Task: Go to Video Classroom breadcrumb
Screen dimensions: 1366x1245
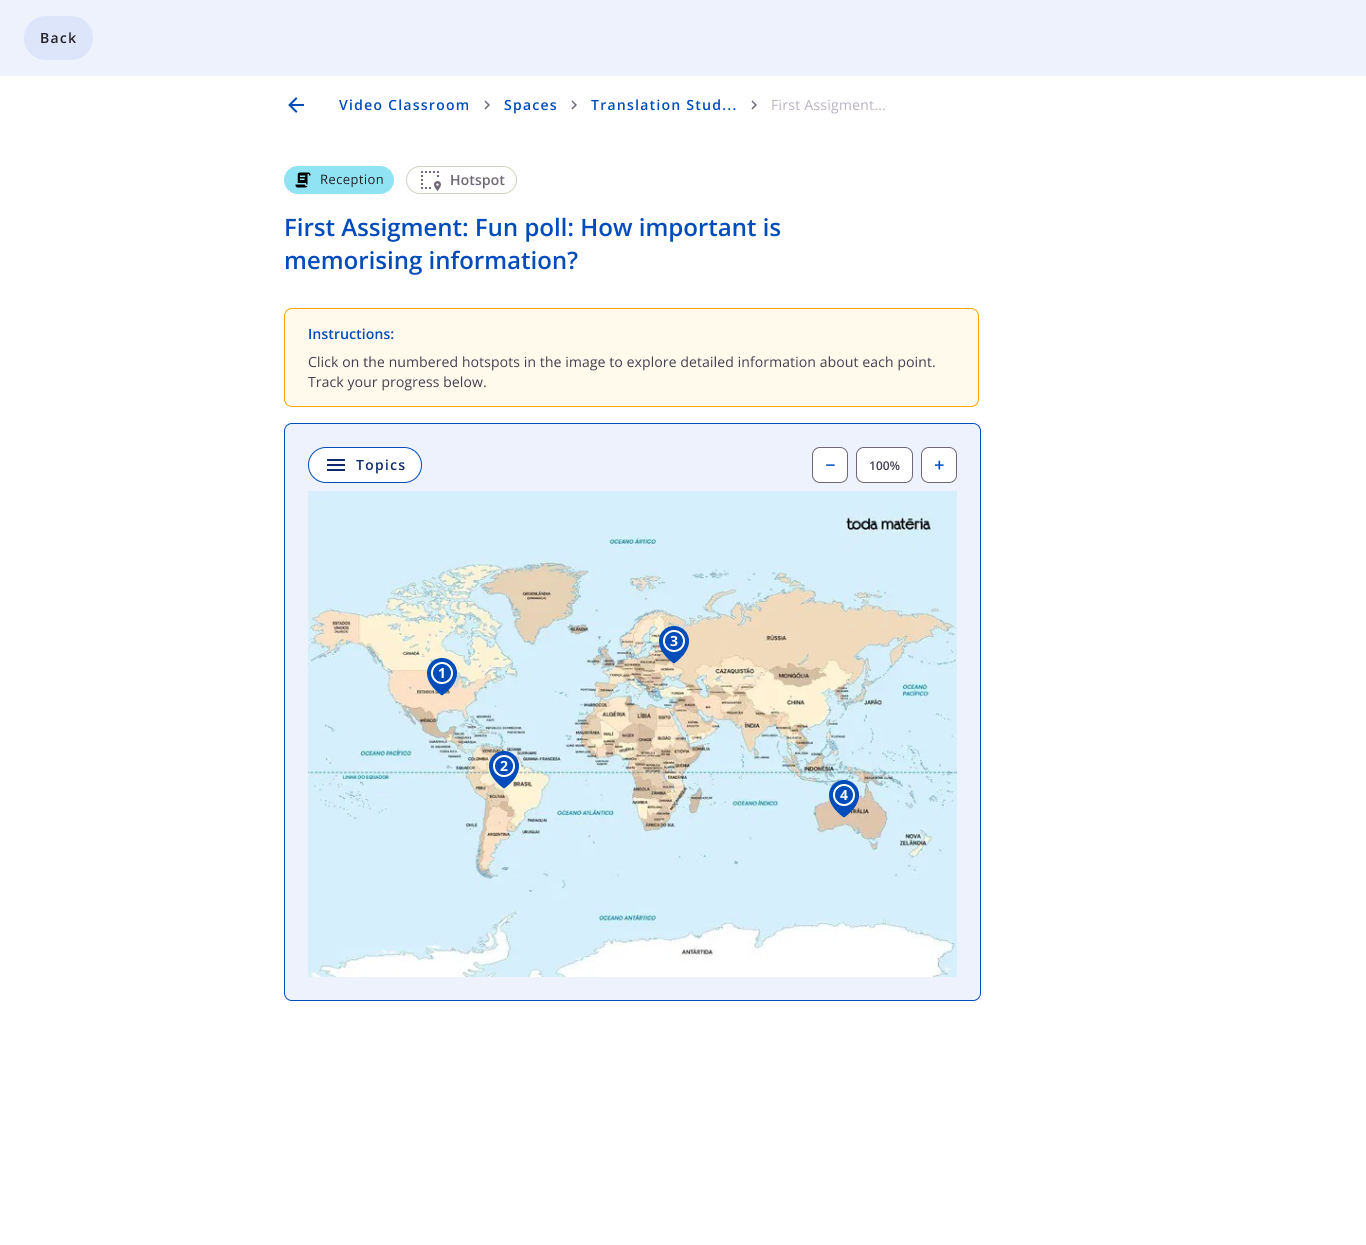Action: (x=404, y=105)
